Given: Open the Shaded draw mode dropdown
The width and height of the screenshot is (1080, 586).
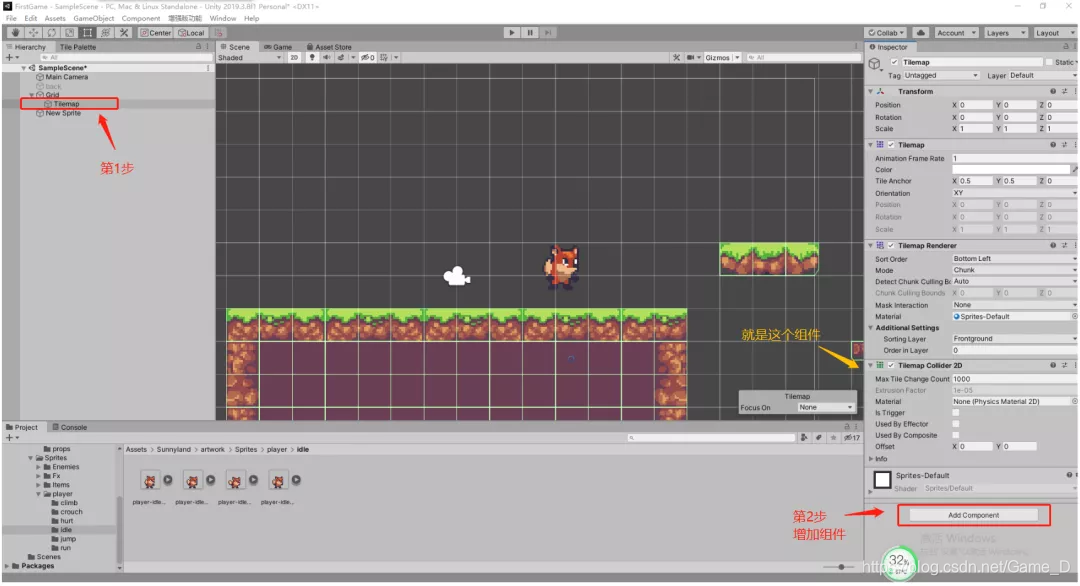Looking at the screenshot, I should [x=249, y=57].
